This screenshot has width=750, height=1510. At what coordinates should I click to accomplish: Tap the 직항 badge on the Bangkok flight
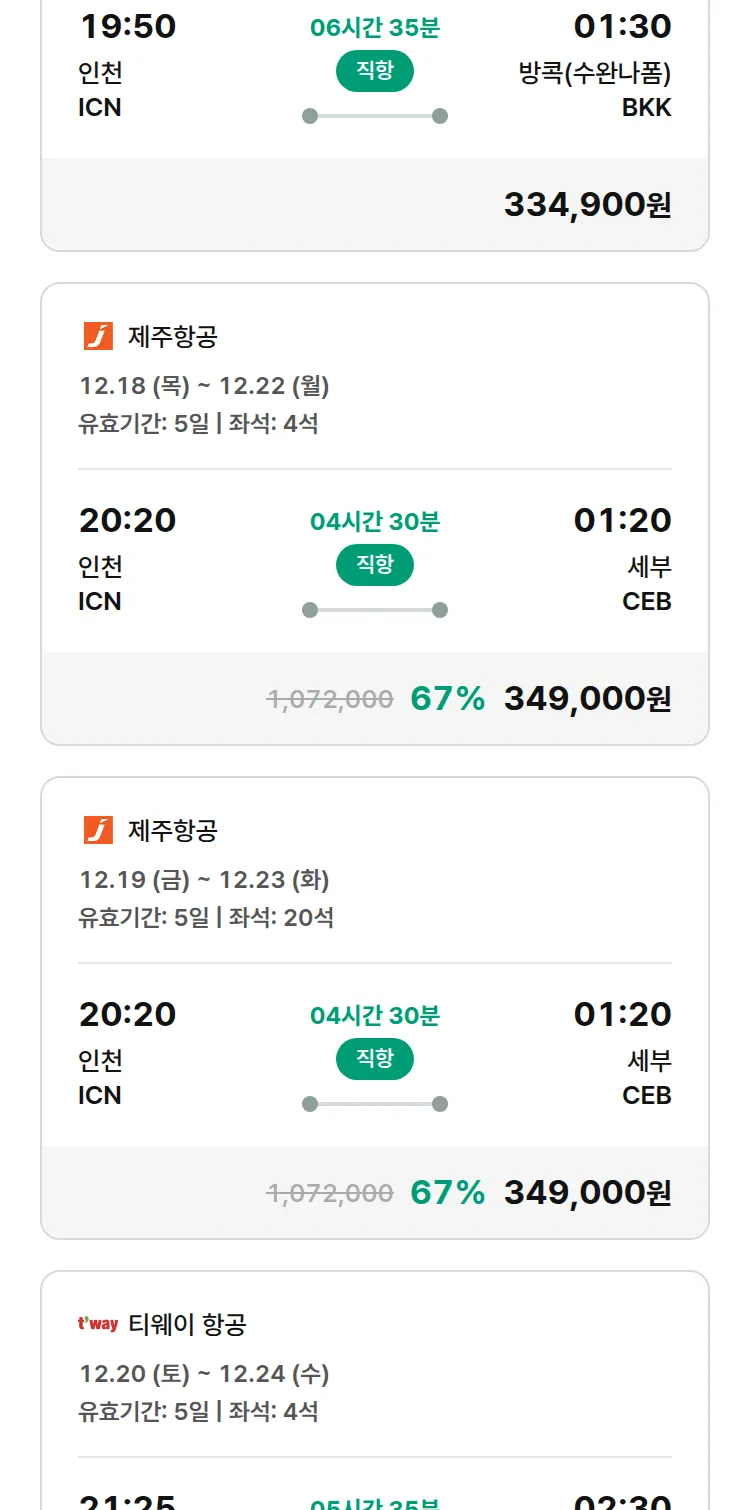pyautogui.click(x=375, y=71)
